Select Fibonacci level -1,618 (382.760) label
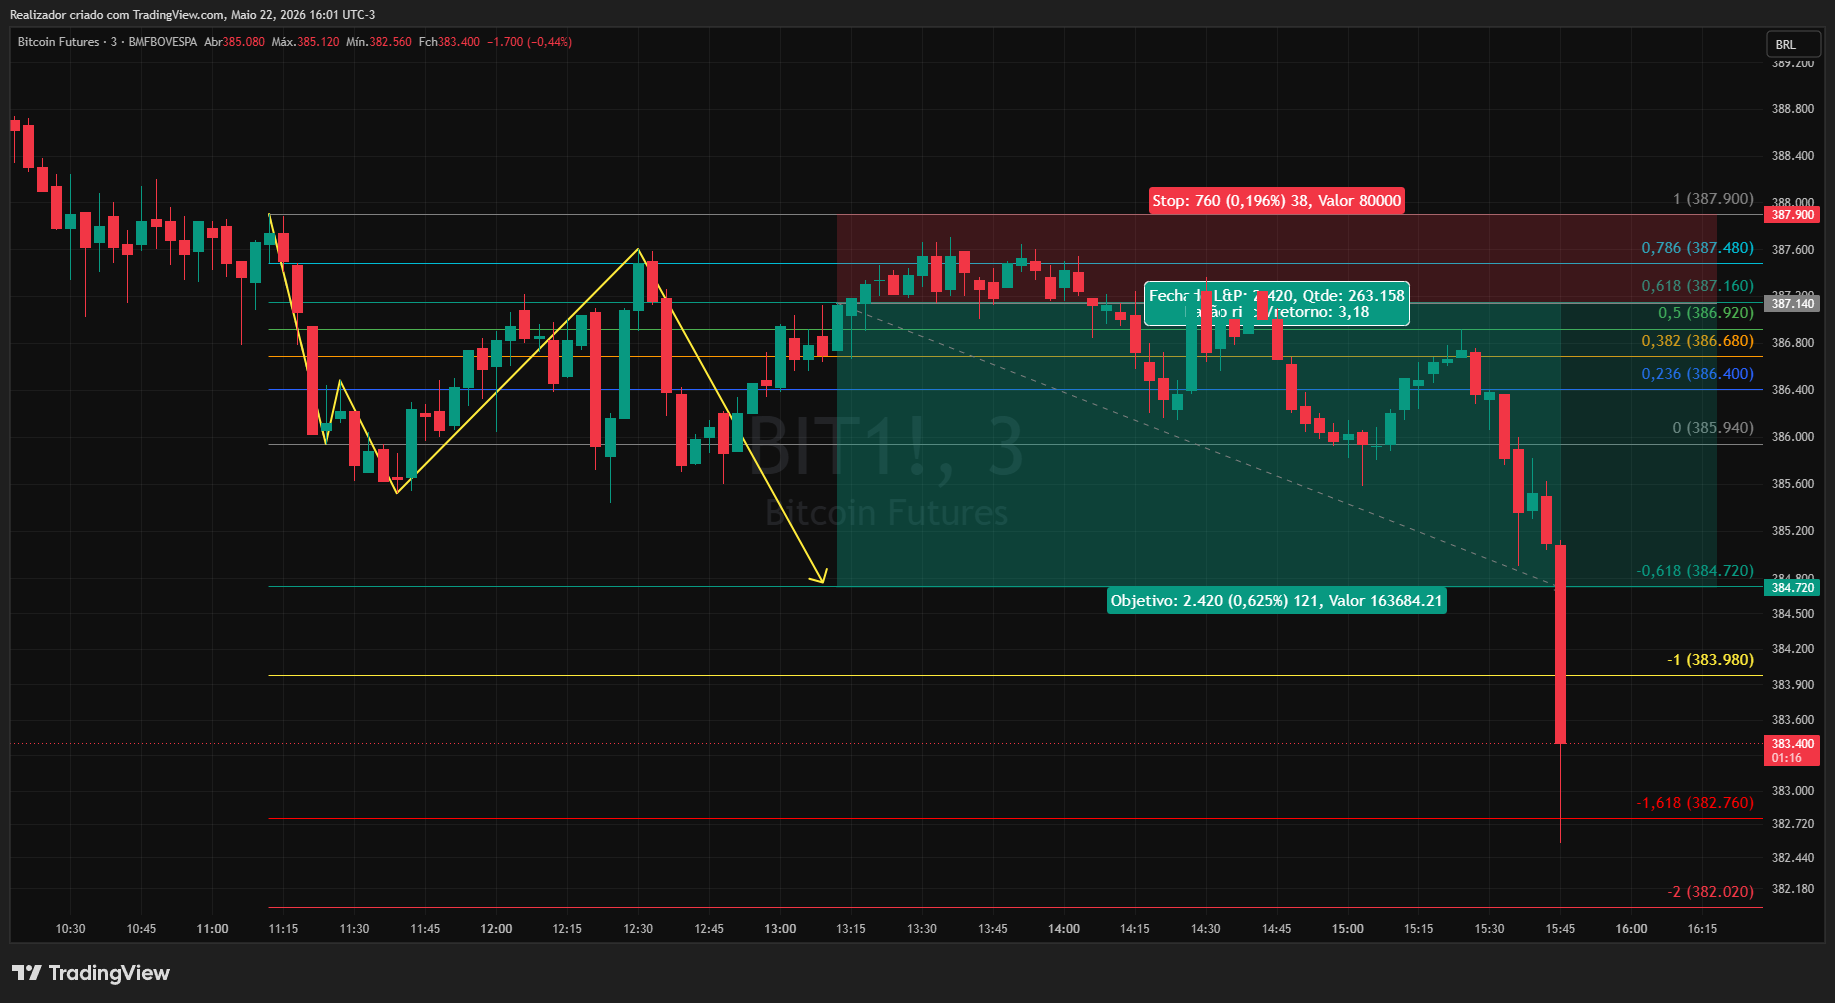Screen dimensions: 1835x1003 [1695, 803]
